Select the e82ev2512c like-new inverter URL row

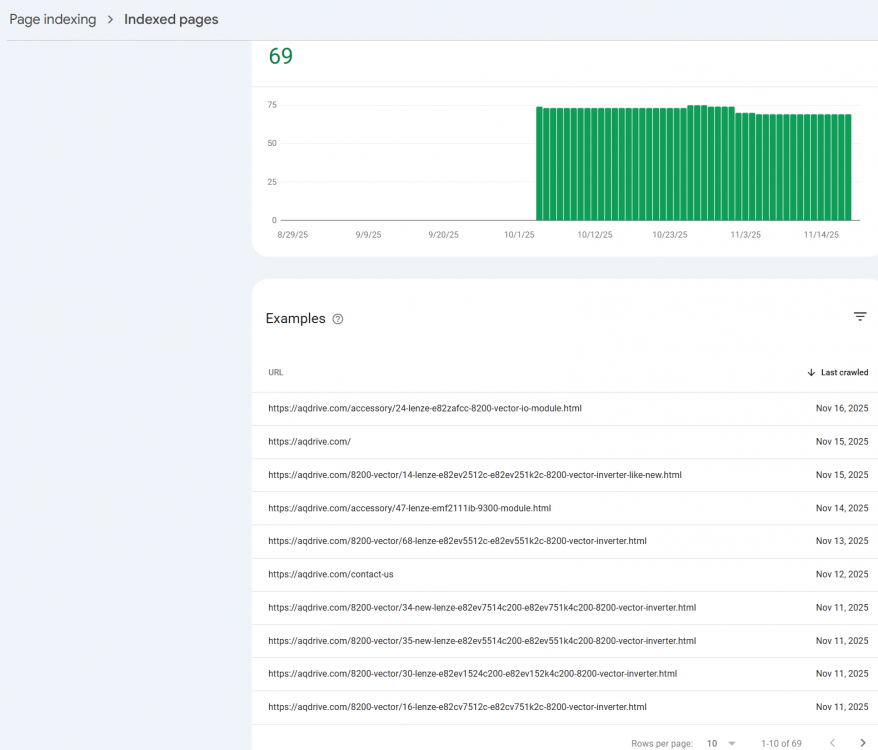pos(475,475)
